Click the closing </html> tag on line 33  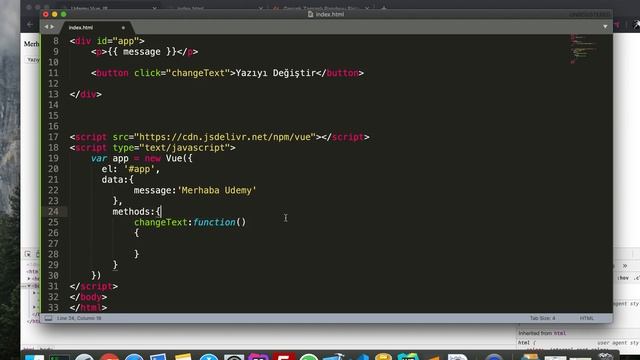click(88, 308)
